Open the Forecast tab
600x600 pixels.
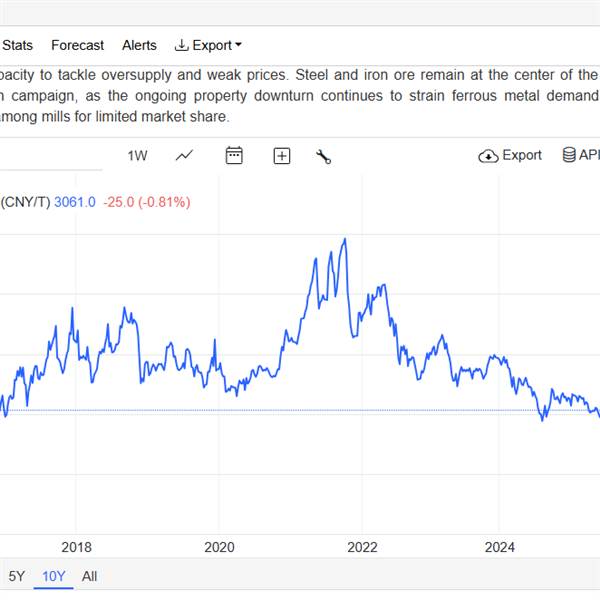coord(77,45)
